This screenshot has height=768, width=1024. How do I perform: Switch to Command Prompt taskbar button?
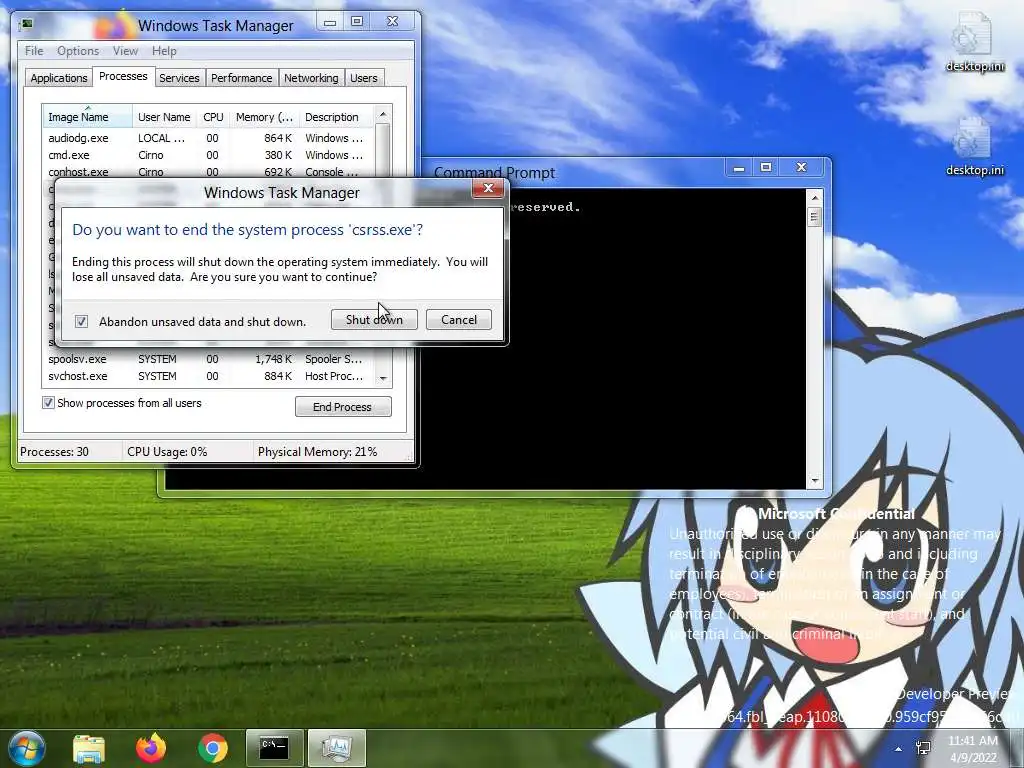274,748
